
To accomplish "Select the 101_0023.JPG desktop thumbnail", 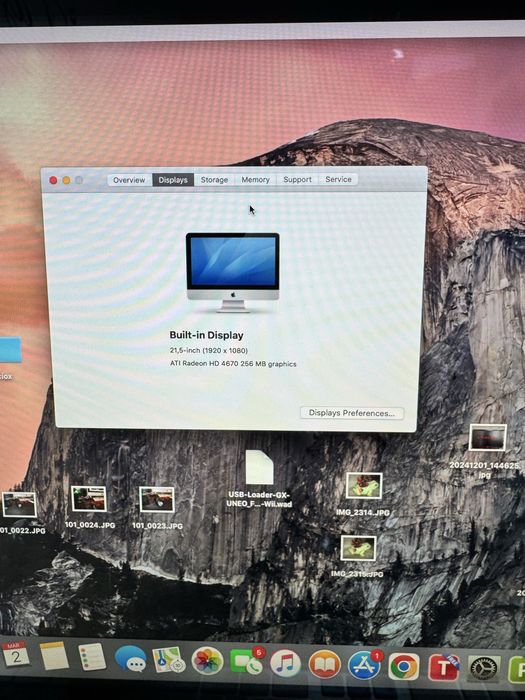I will tap(156, 500).
